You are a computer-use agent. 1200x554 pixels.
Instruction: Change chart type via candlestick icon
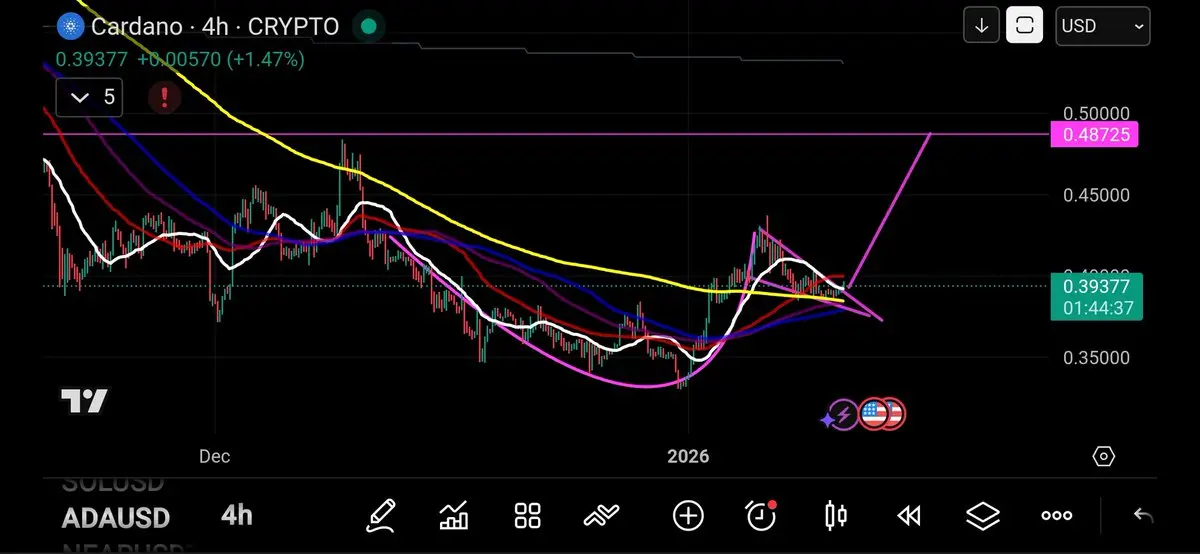pos(836,515)
